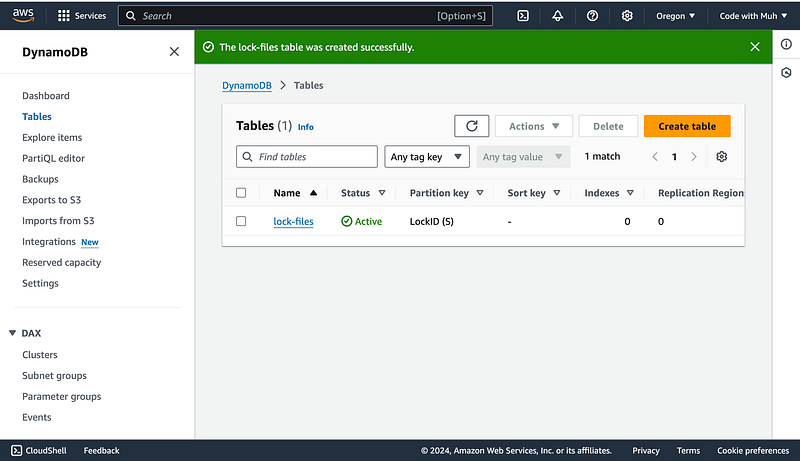This screenshot has height=461, width=800.
Task: Click the search magnifier icon in top bar
Action: click(x=131, y=16)
